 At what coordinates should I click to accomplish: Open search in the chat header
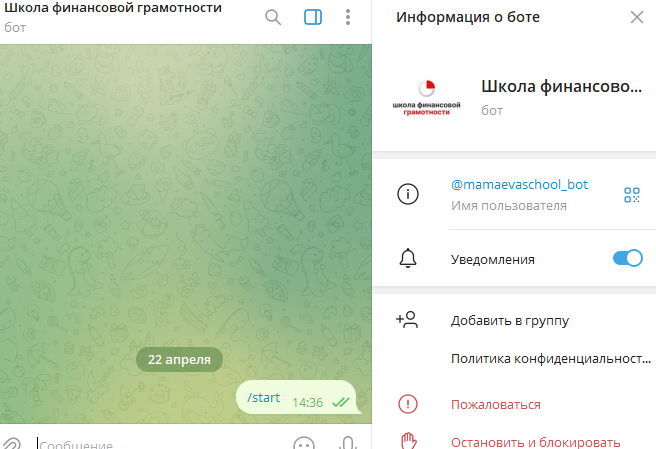[x=273, y=17]
